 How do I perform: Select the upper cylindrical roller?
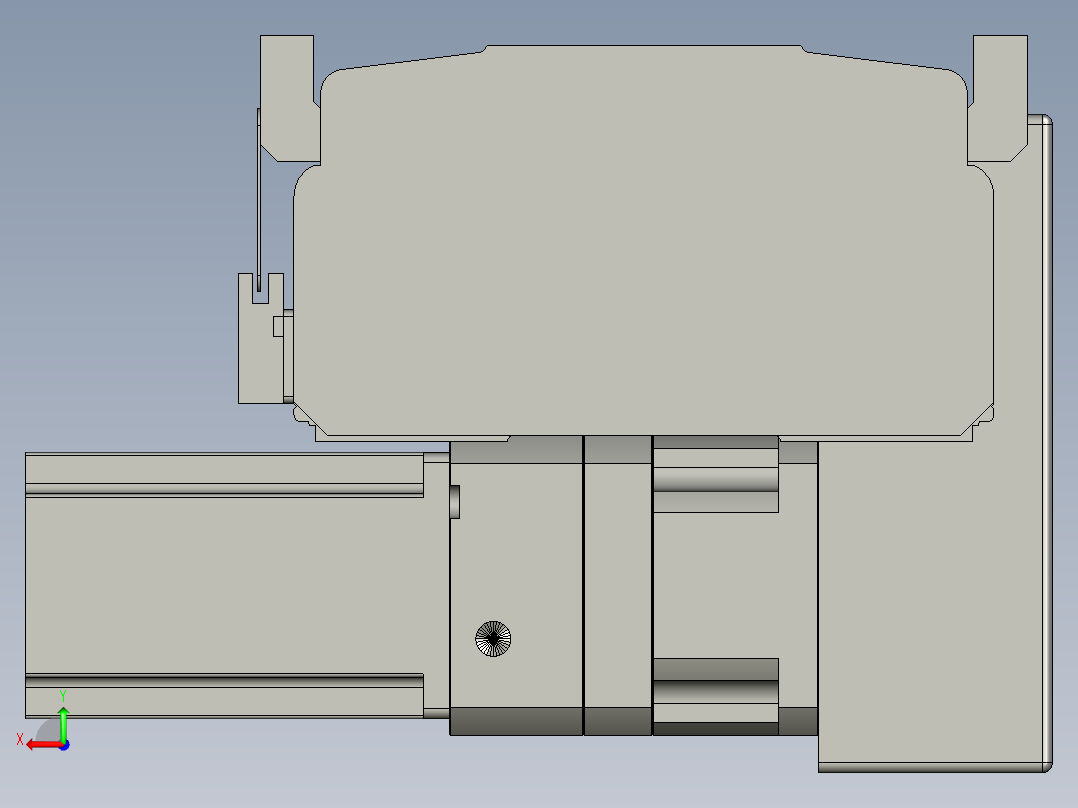coord(716,479)
